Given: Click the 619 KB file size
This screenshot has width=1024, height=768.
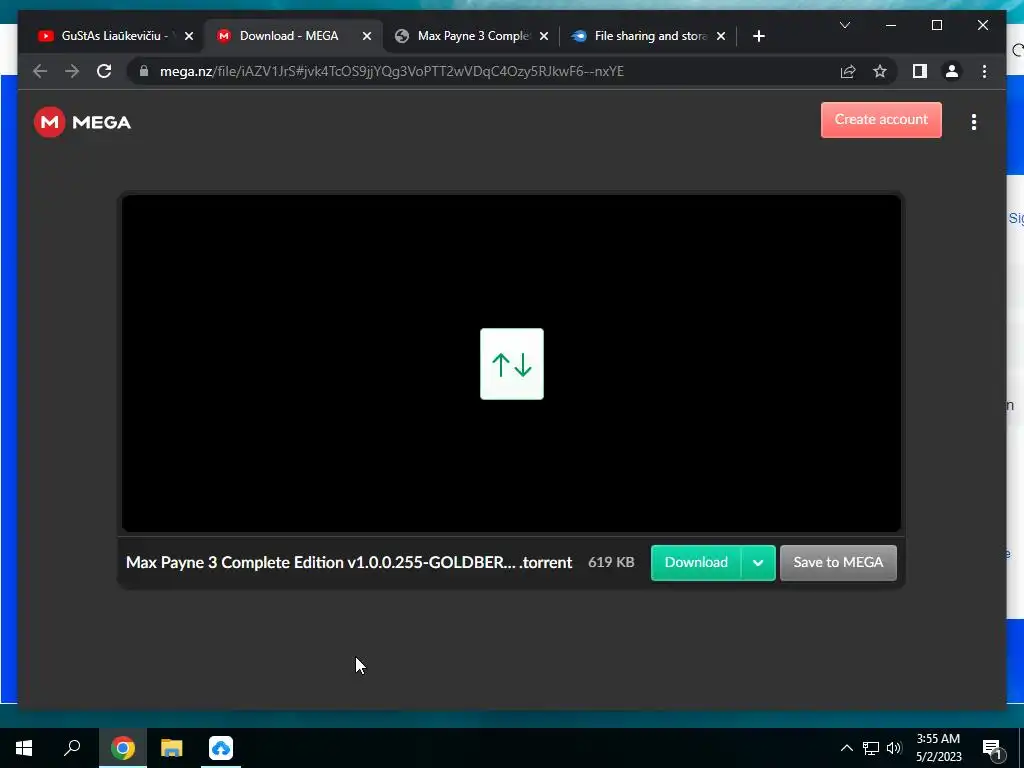Looking at the screenshot, I should pos(611,562).
